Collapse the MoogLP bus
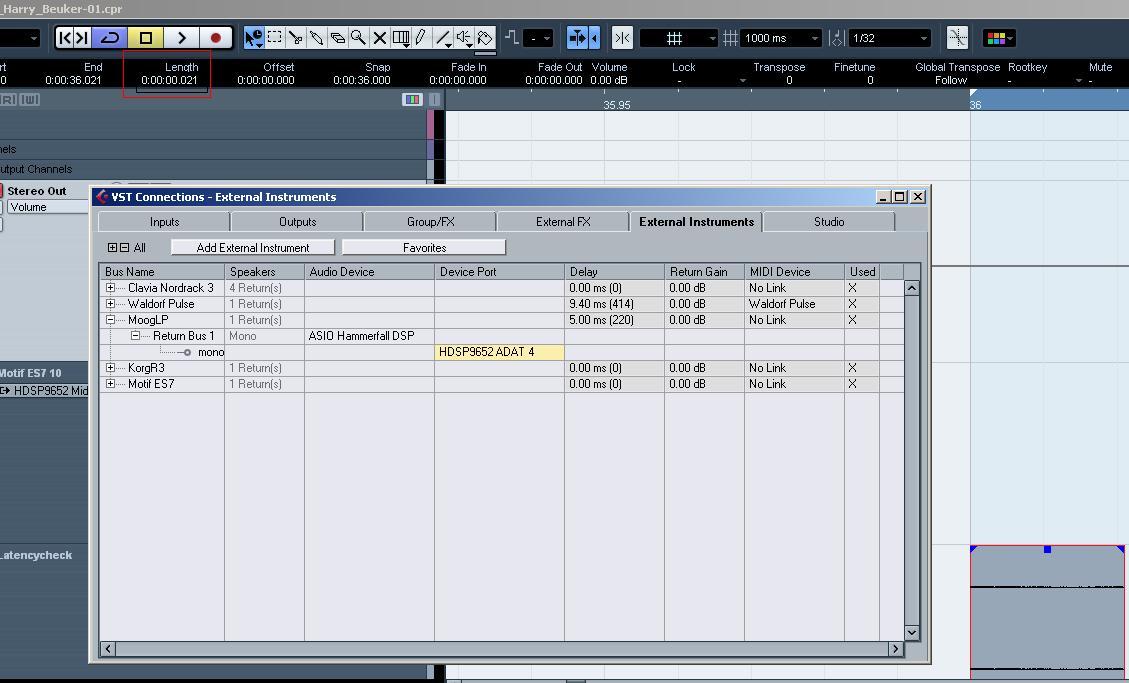This screenshot has width=1129, height=683. point(110,320)
